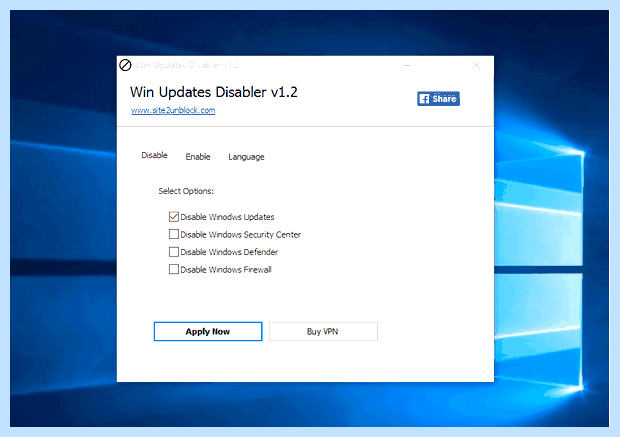620x437 pixels.
Task: Switch to the Disable tab
Action: pyautogui.click(x=154, y=155)
